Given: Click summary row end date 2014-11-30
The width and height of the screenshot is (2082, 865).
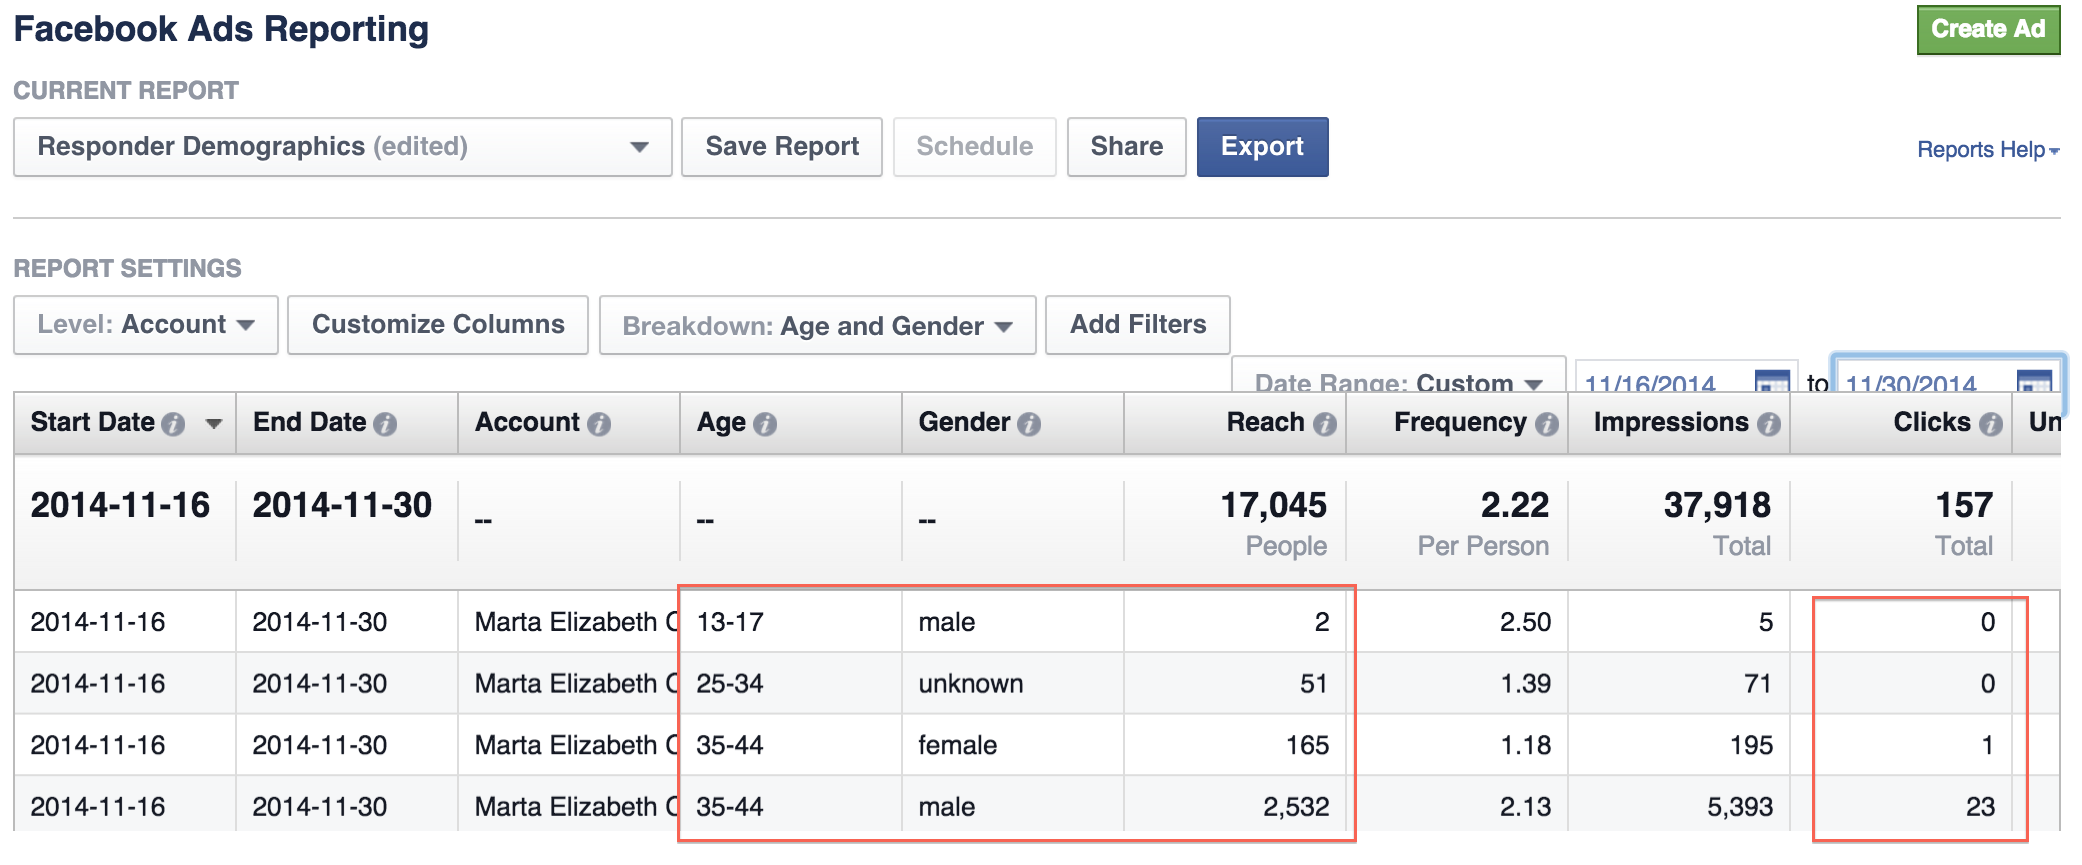Looking at the screenshot, I should [342, 506].
